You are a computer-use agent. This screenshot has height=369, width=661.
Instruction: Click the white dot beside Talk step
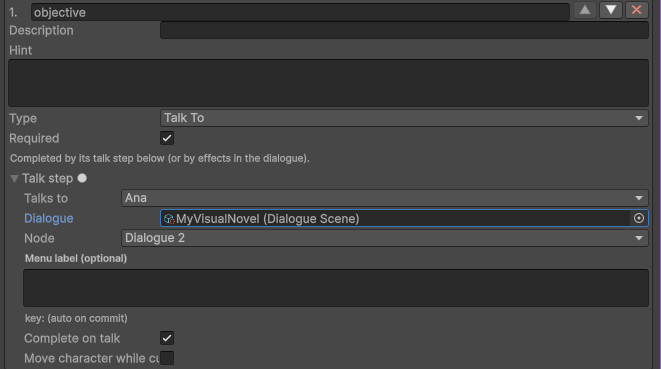tap(82, 178)
